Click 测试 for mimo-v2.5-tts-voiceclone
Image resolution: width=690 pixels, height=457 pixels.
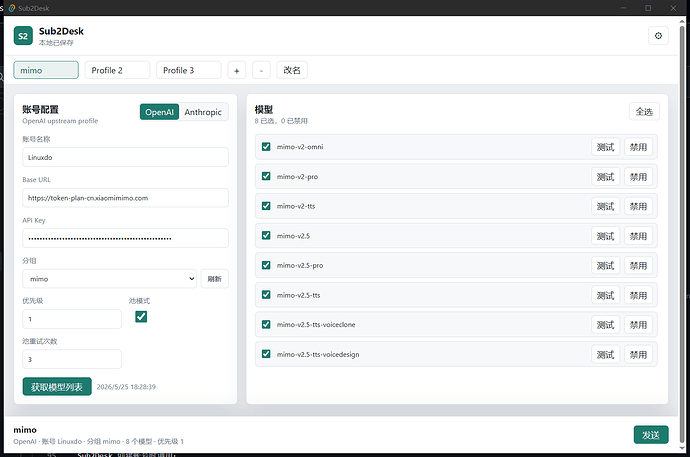click(606, 325)
